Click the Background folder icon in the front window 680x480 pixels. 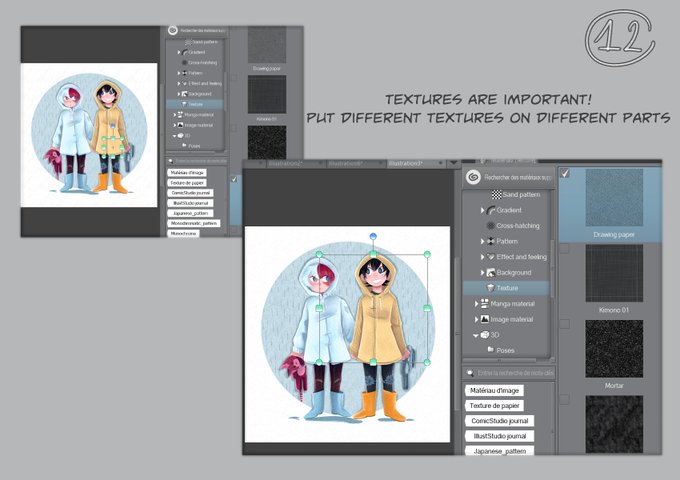[490, 272]
